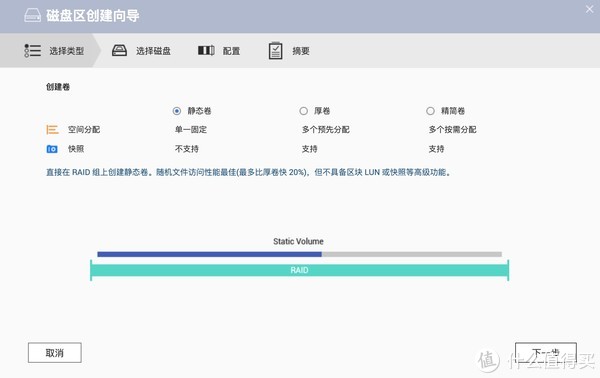600x378 pixels.
Task: Click the orange space allocation icon
Action: (x=52, y=130)
